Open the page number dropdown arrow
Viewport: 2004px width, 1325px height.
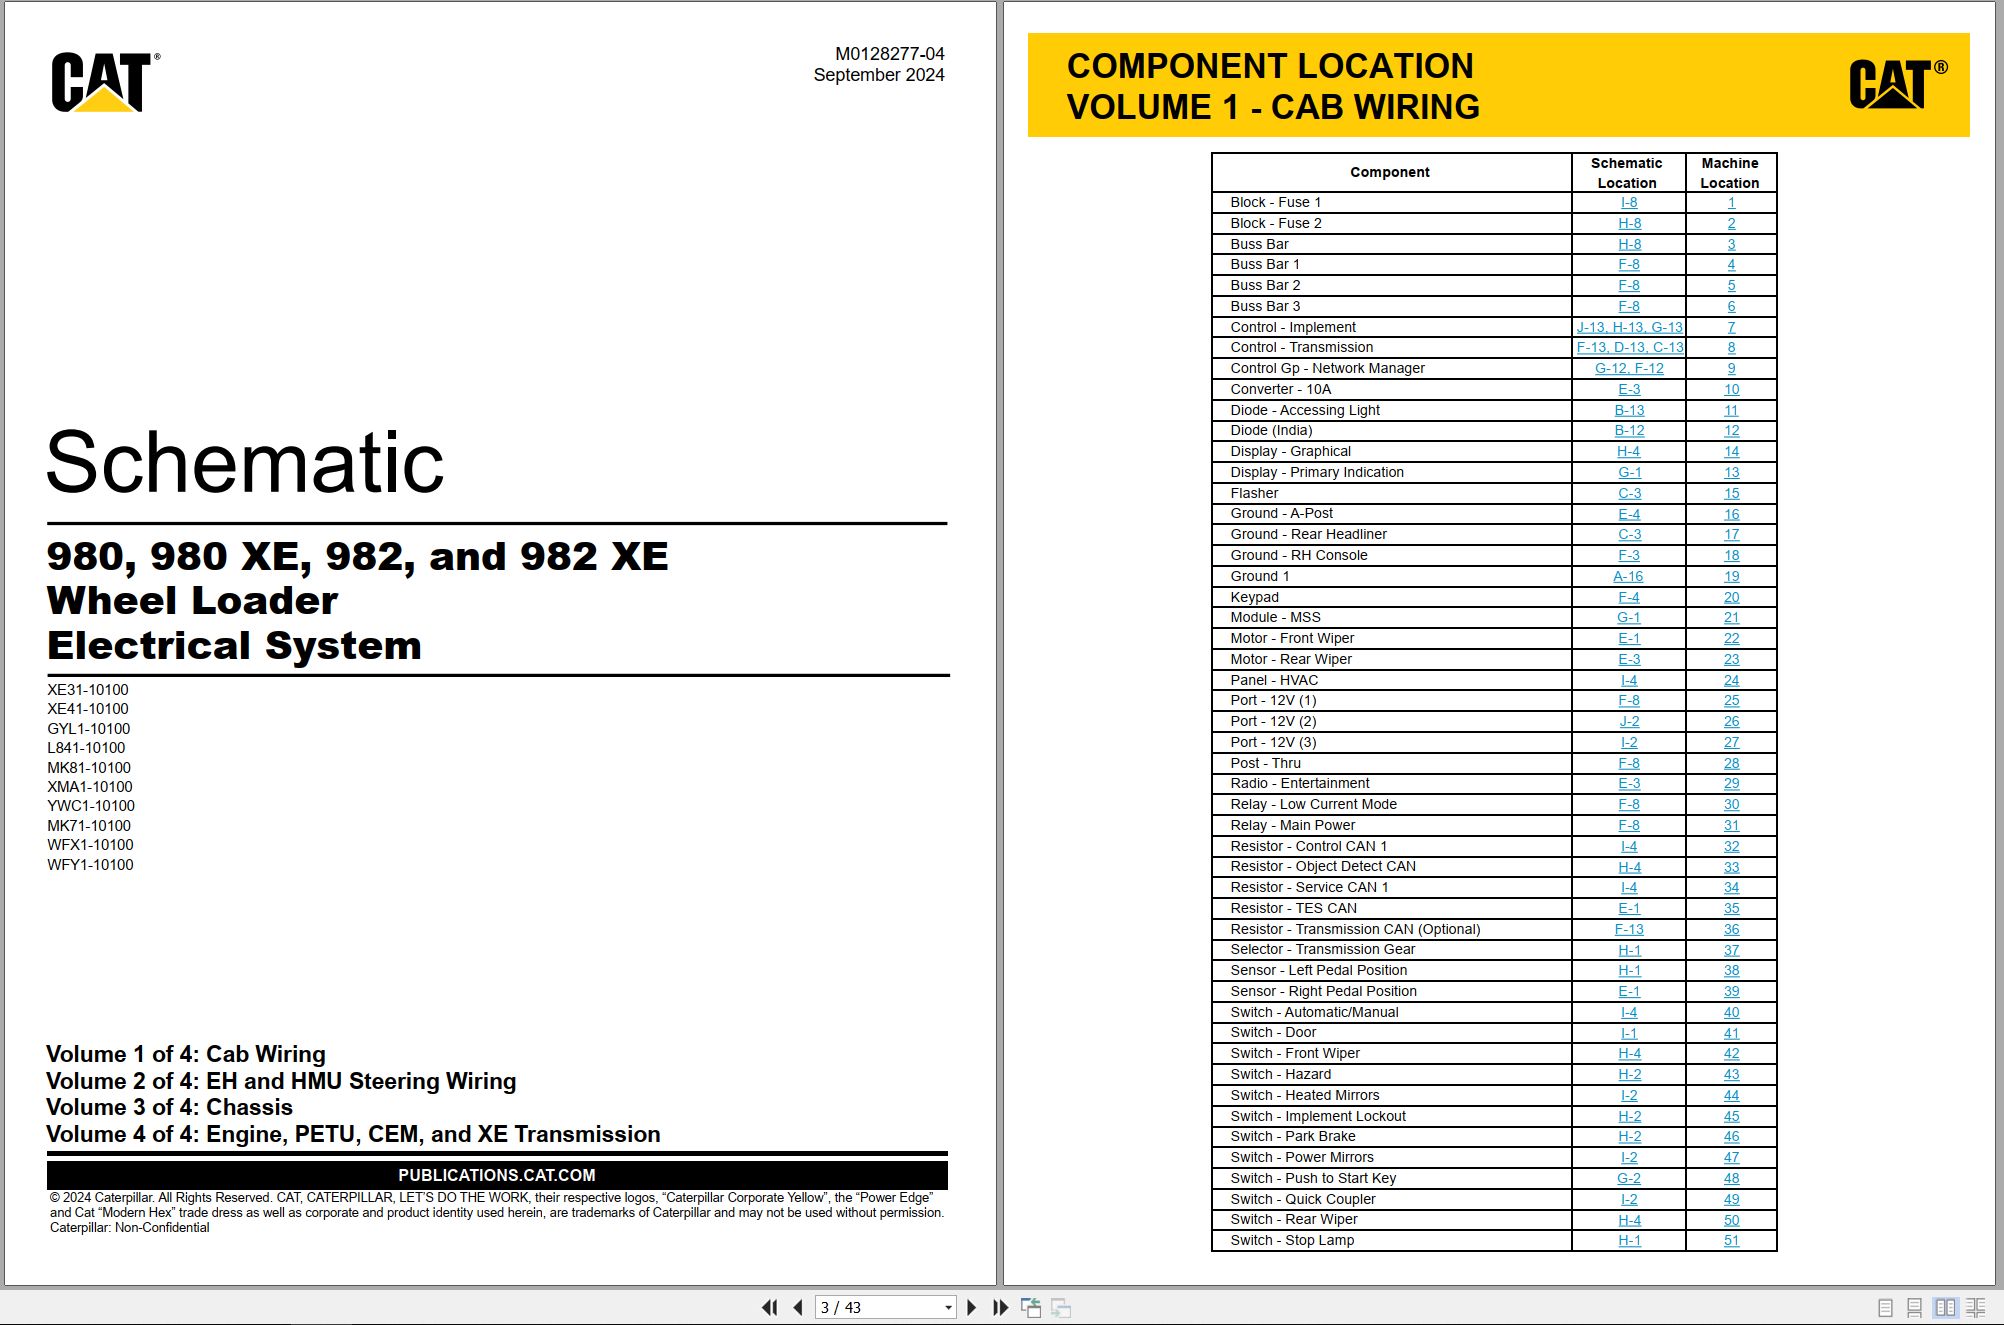(948, 1308)
